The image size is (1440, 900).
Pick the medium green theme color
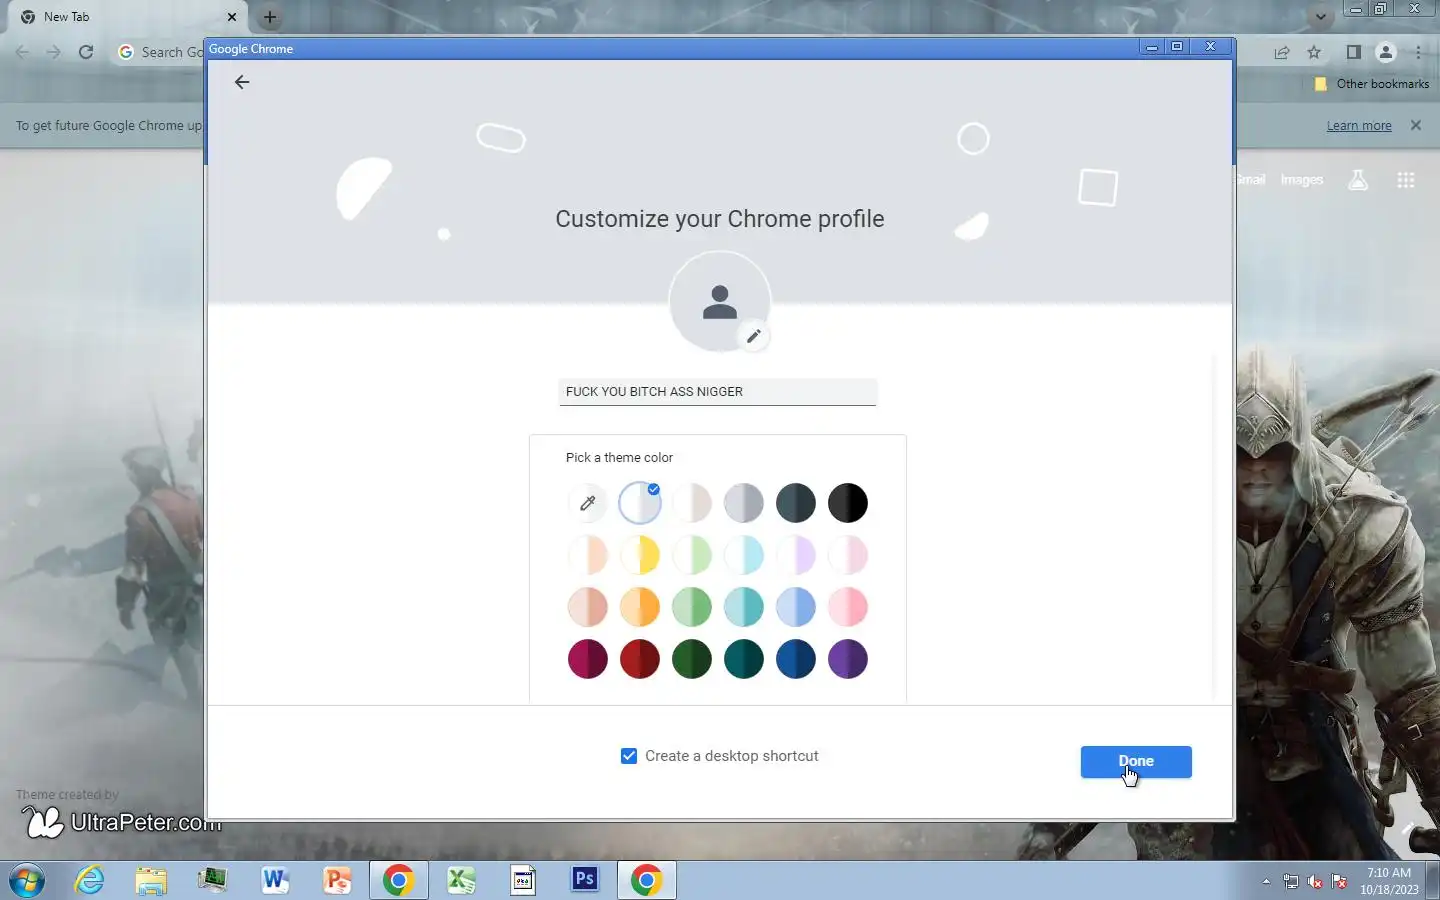[692, 607]
